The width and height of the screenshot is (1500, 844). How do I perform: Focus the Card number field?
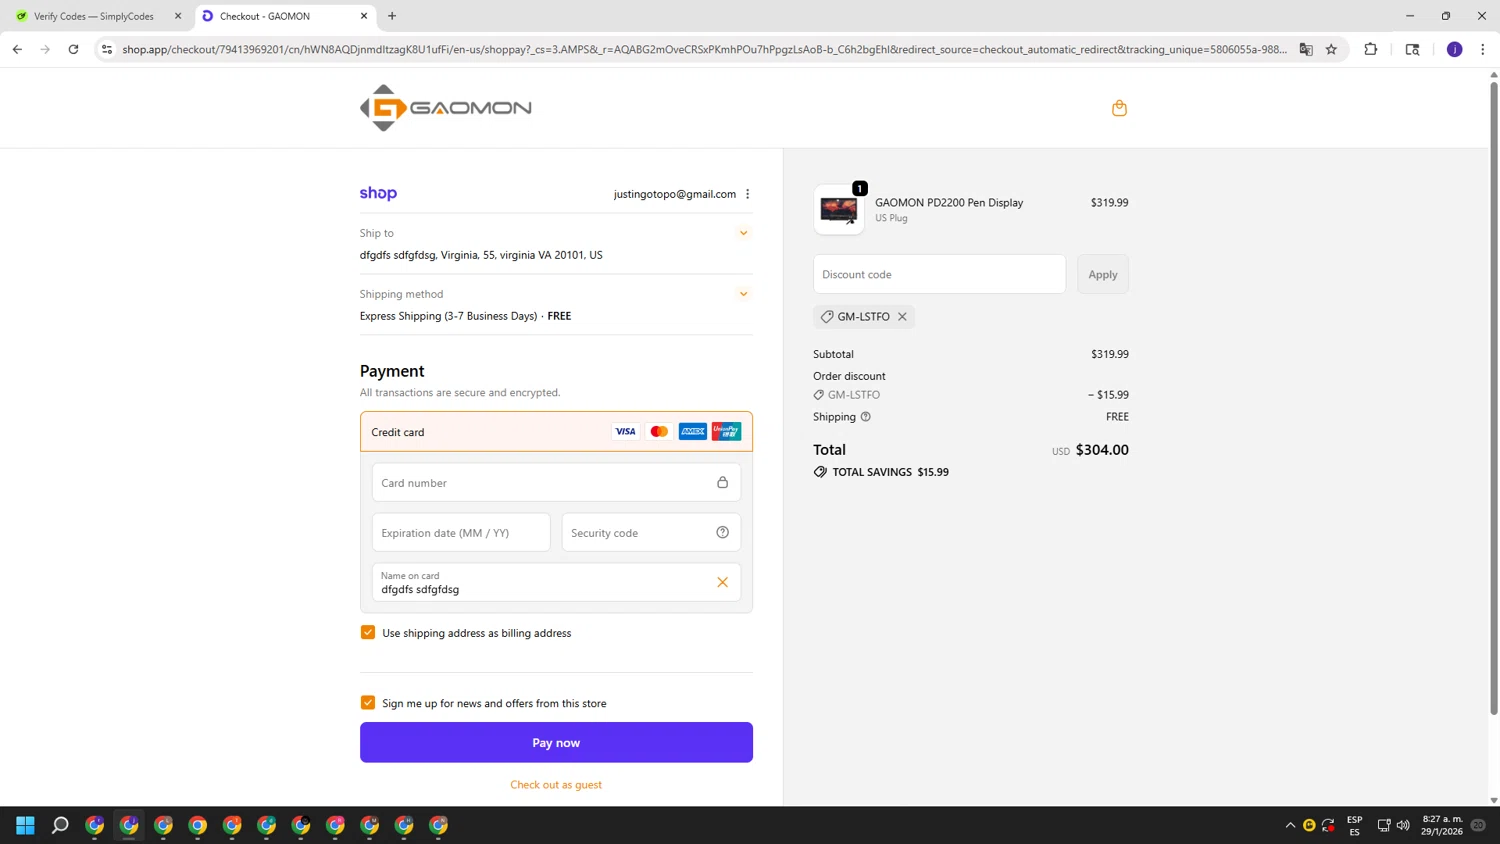556,483
